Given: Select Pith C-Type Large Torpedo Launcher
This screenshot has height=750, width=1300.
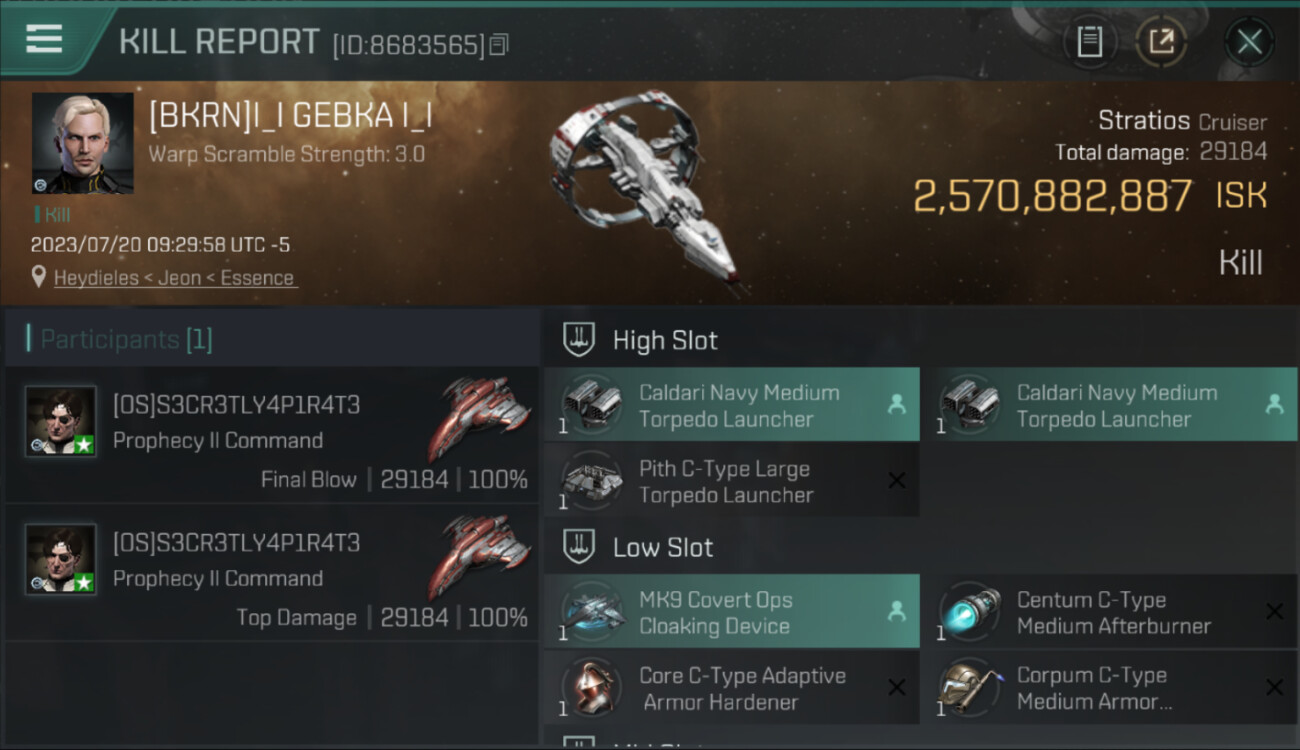Looking at the screenshot, I should [731, 481].
